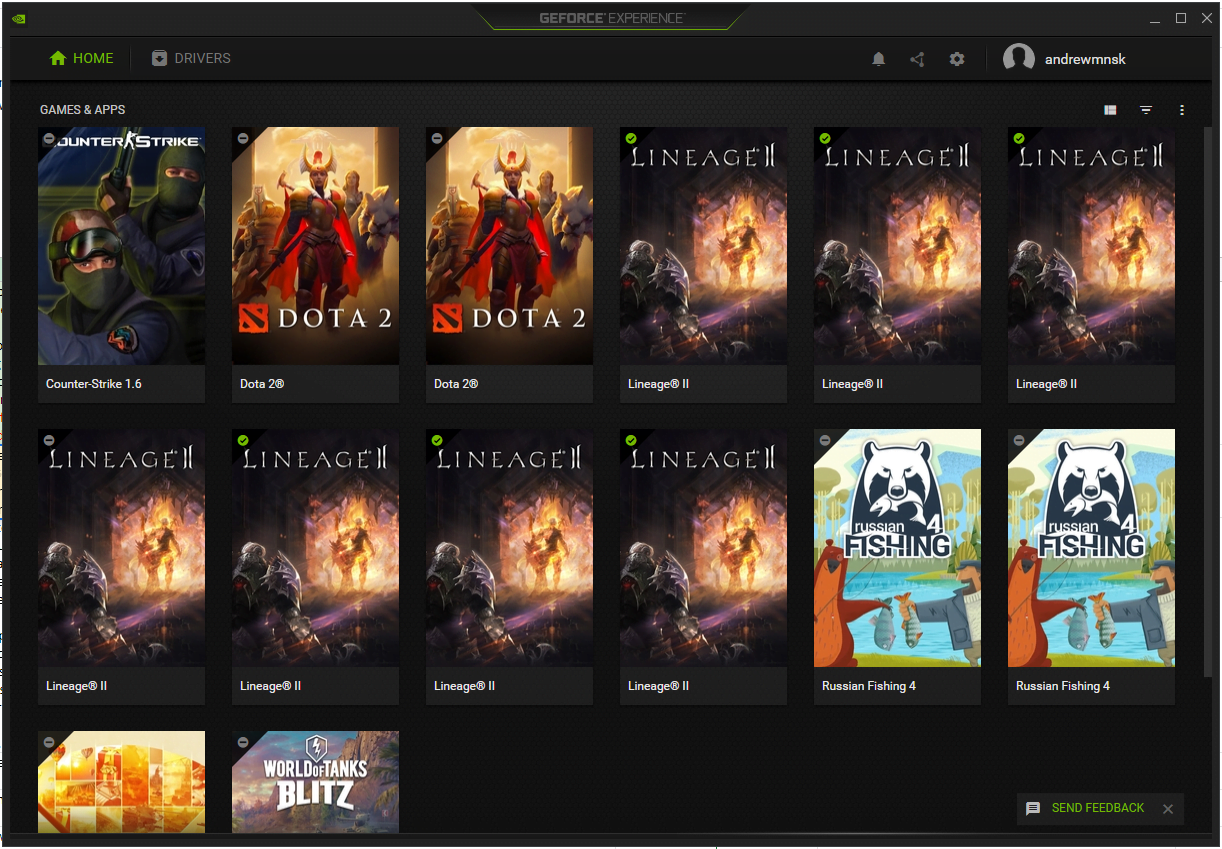Open the settings gear
This screenshot has width=1222, height=849.
tap(957, 59)
